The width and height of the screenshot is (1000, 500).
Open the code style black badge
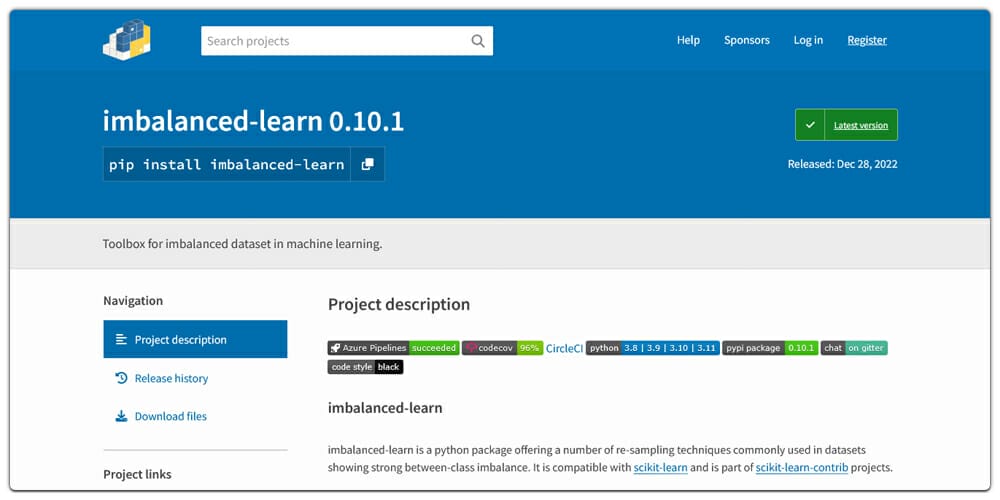(365, 367)
